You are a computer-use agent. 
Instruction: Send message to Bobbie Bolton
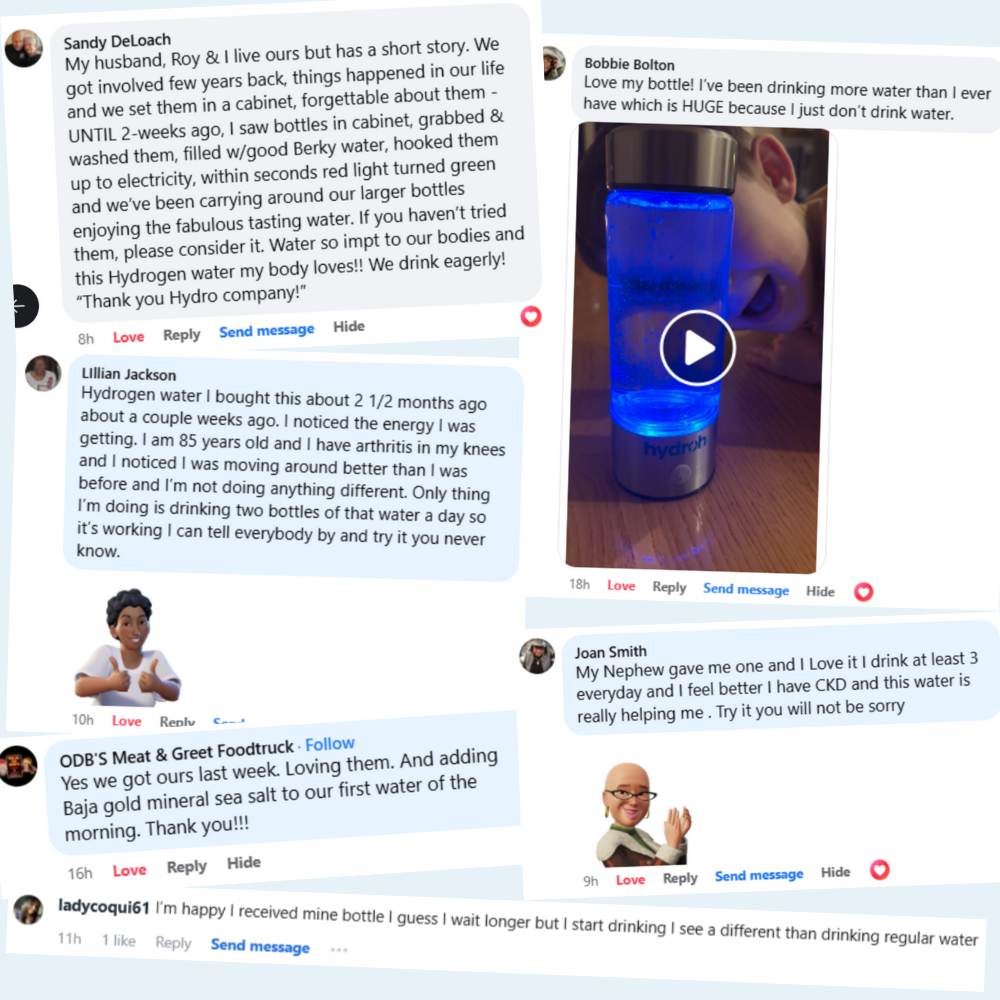click(746, 589)
